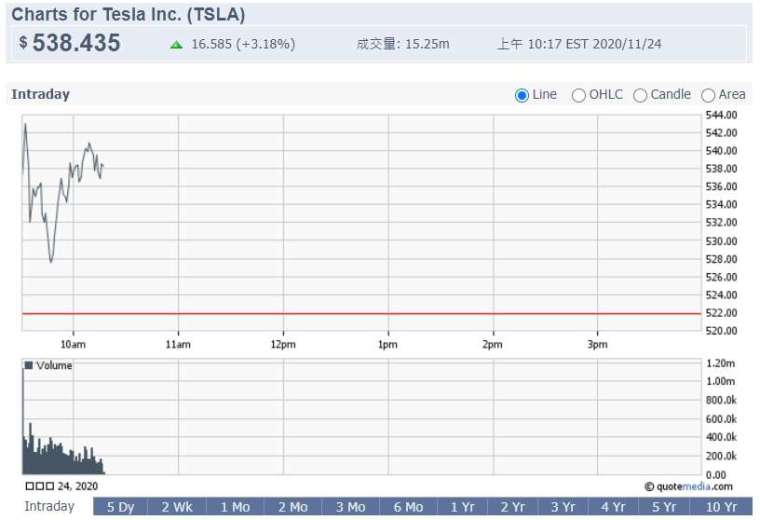Screen dimensions: 760x520
Task: Switch to the 6 Mo range tab
Action: click(x=408, y=507)
